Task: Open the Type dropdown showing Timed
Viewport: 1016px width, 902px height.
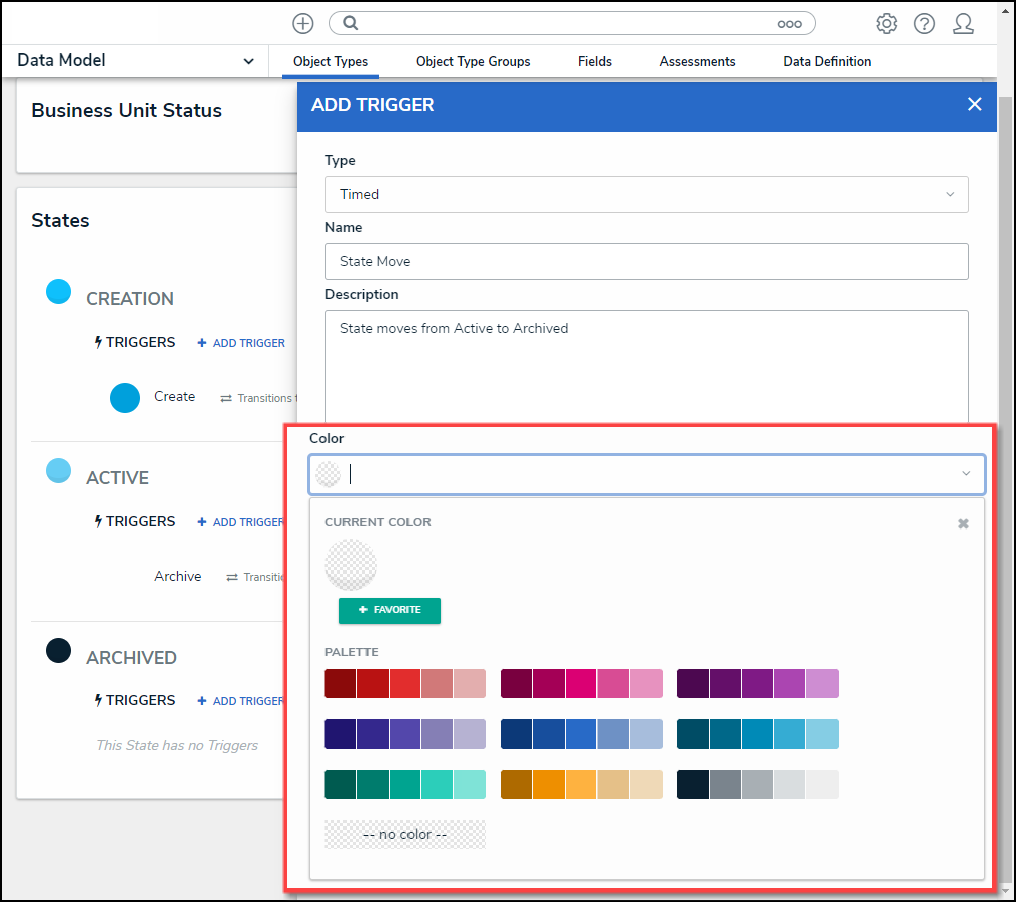Action: click(646, 194)
